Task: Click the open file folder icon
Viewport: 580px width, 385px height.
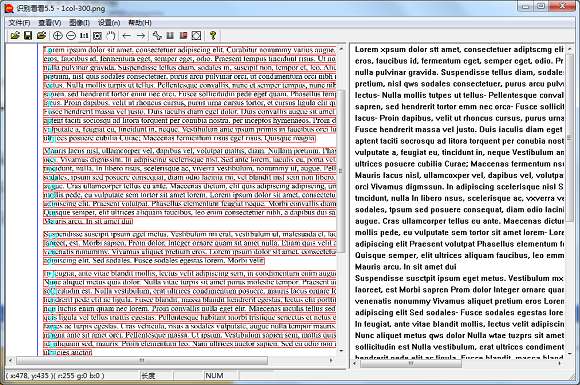Action: (x=15, y=36)
